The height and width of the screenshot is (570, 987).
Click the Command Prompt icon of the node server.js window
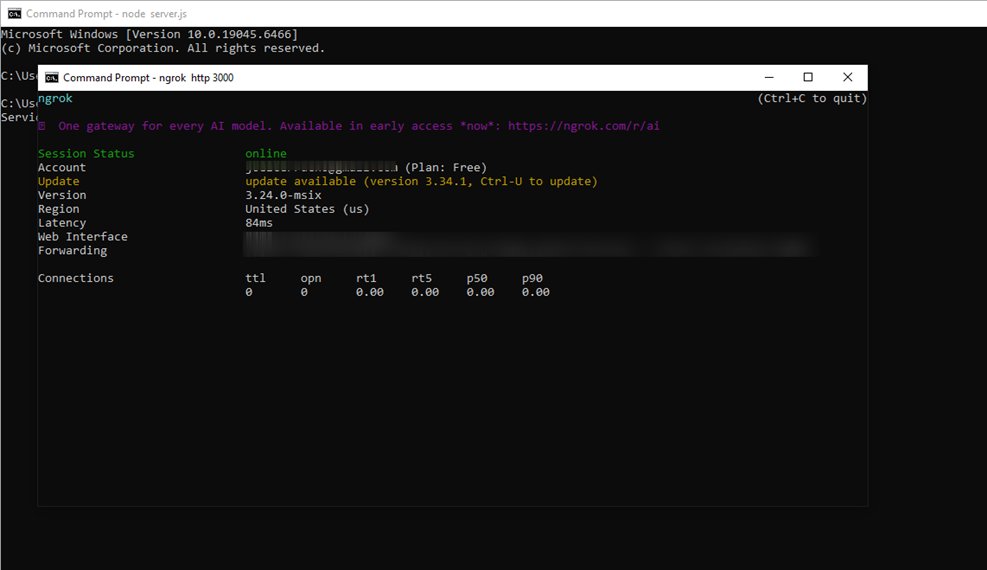14,14
